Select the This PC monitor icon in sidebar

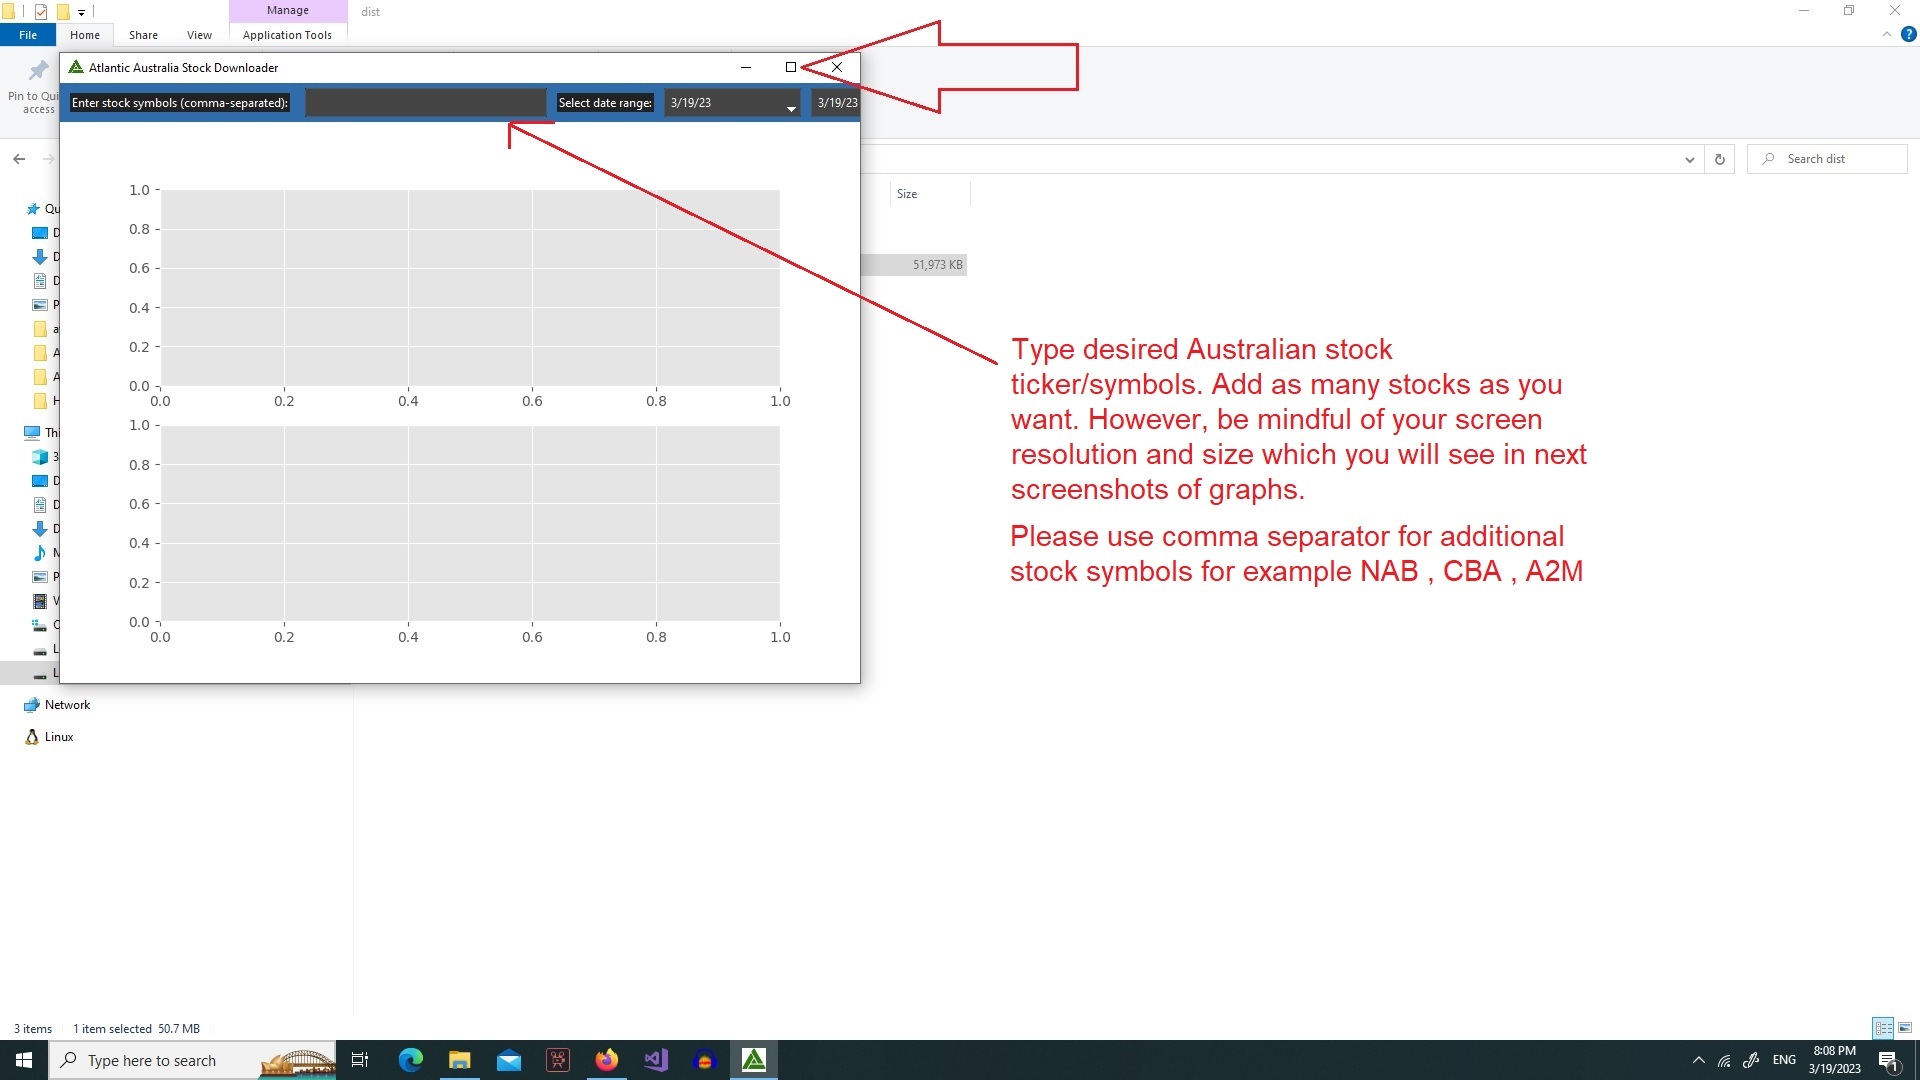32,433
